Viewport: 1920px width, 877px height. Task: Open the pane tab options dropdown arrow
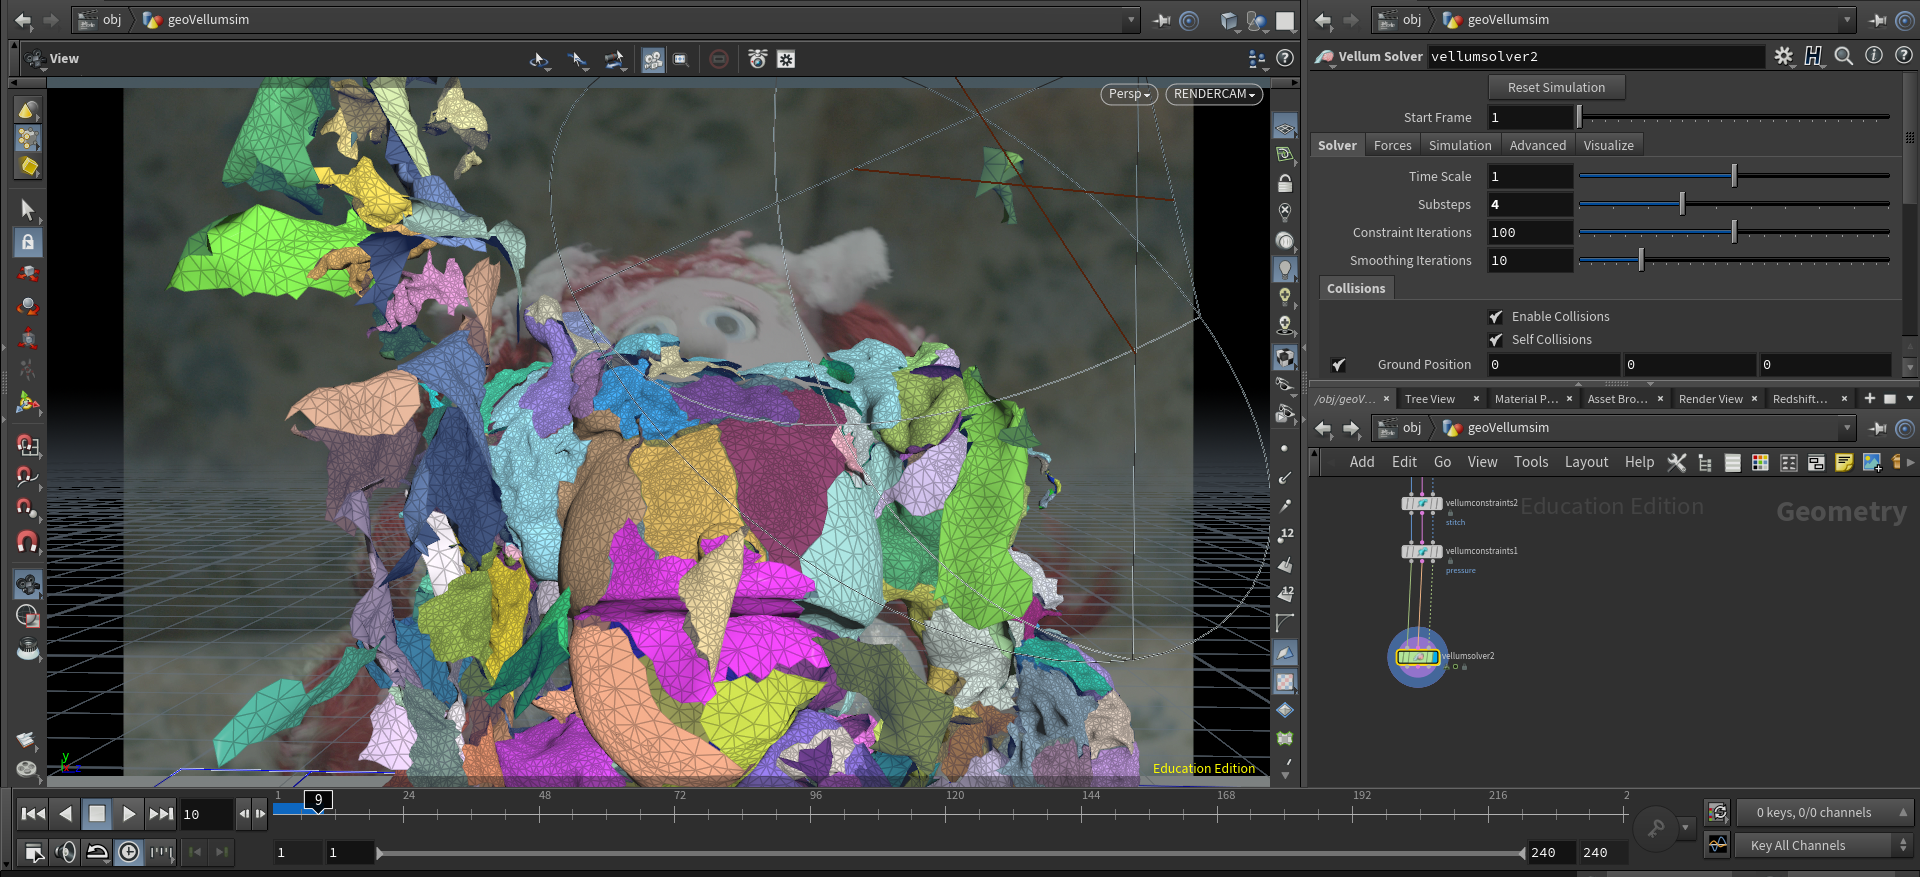1909,399
